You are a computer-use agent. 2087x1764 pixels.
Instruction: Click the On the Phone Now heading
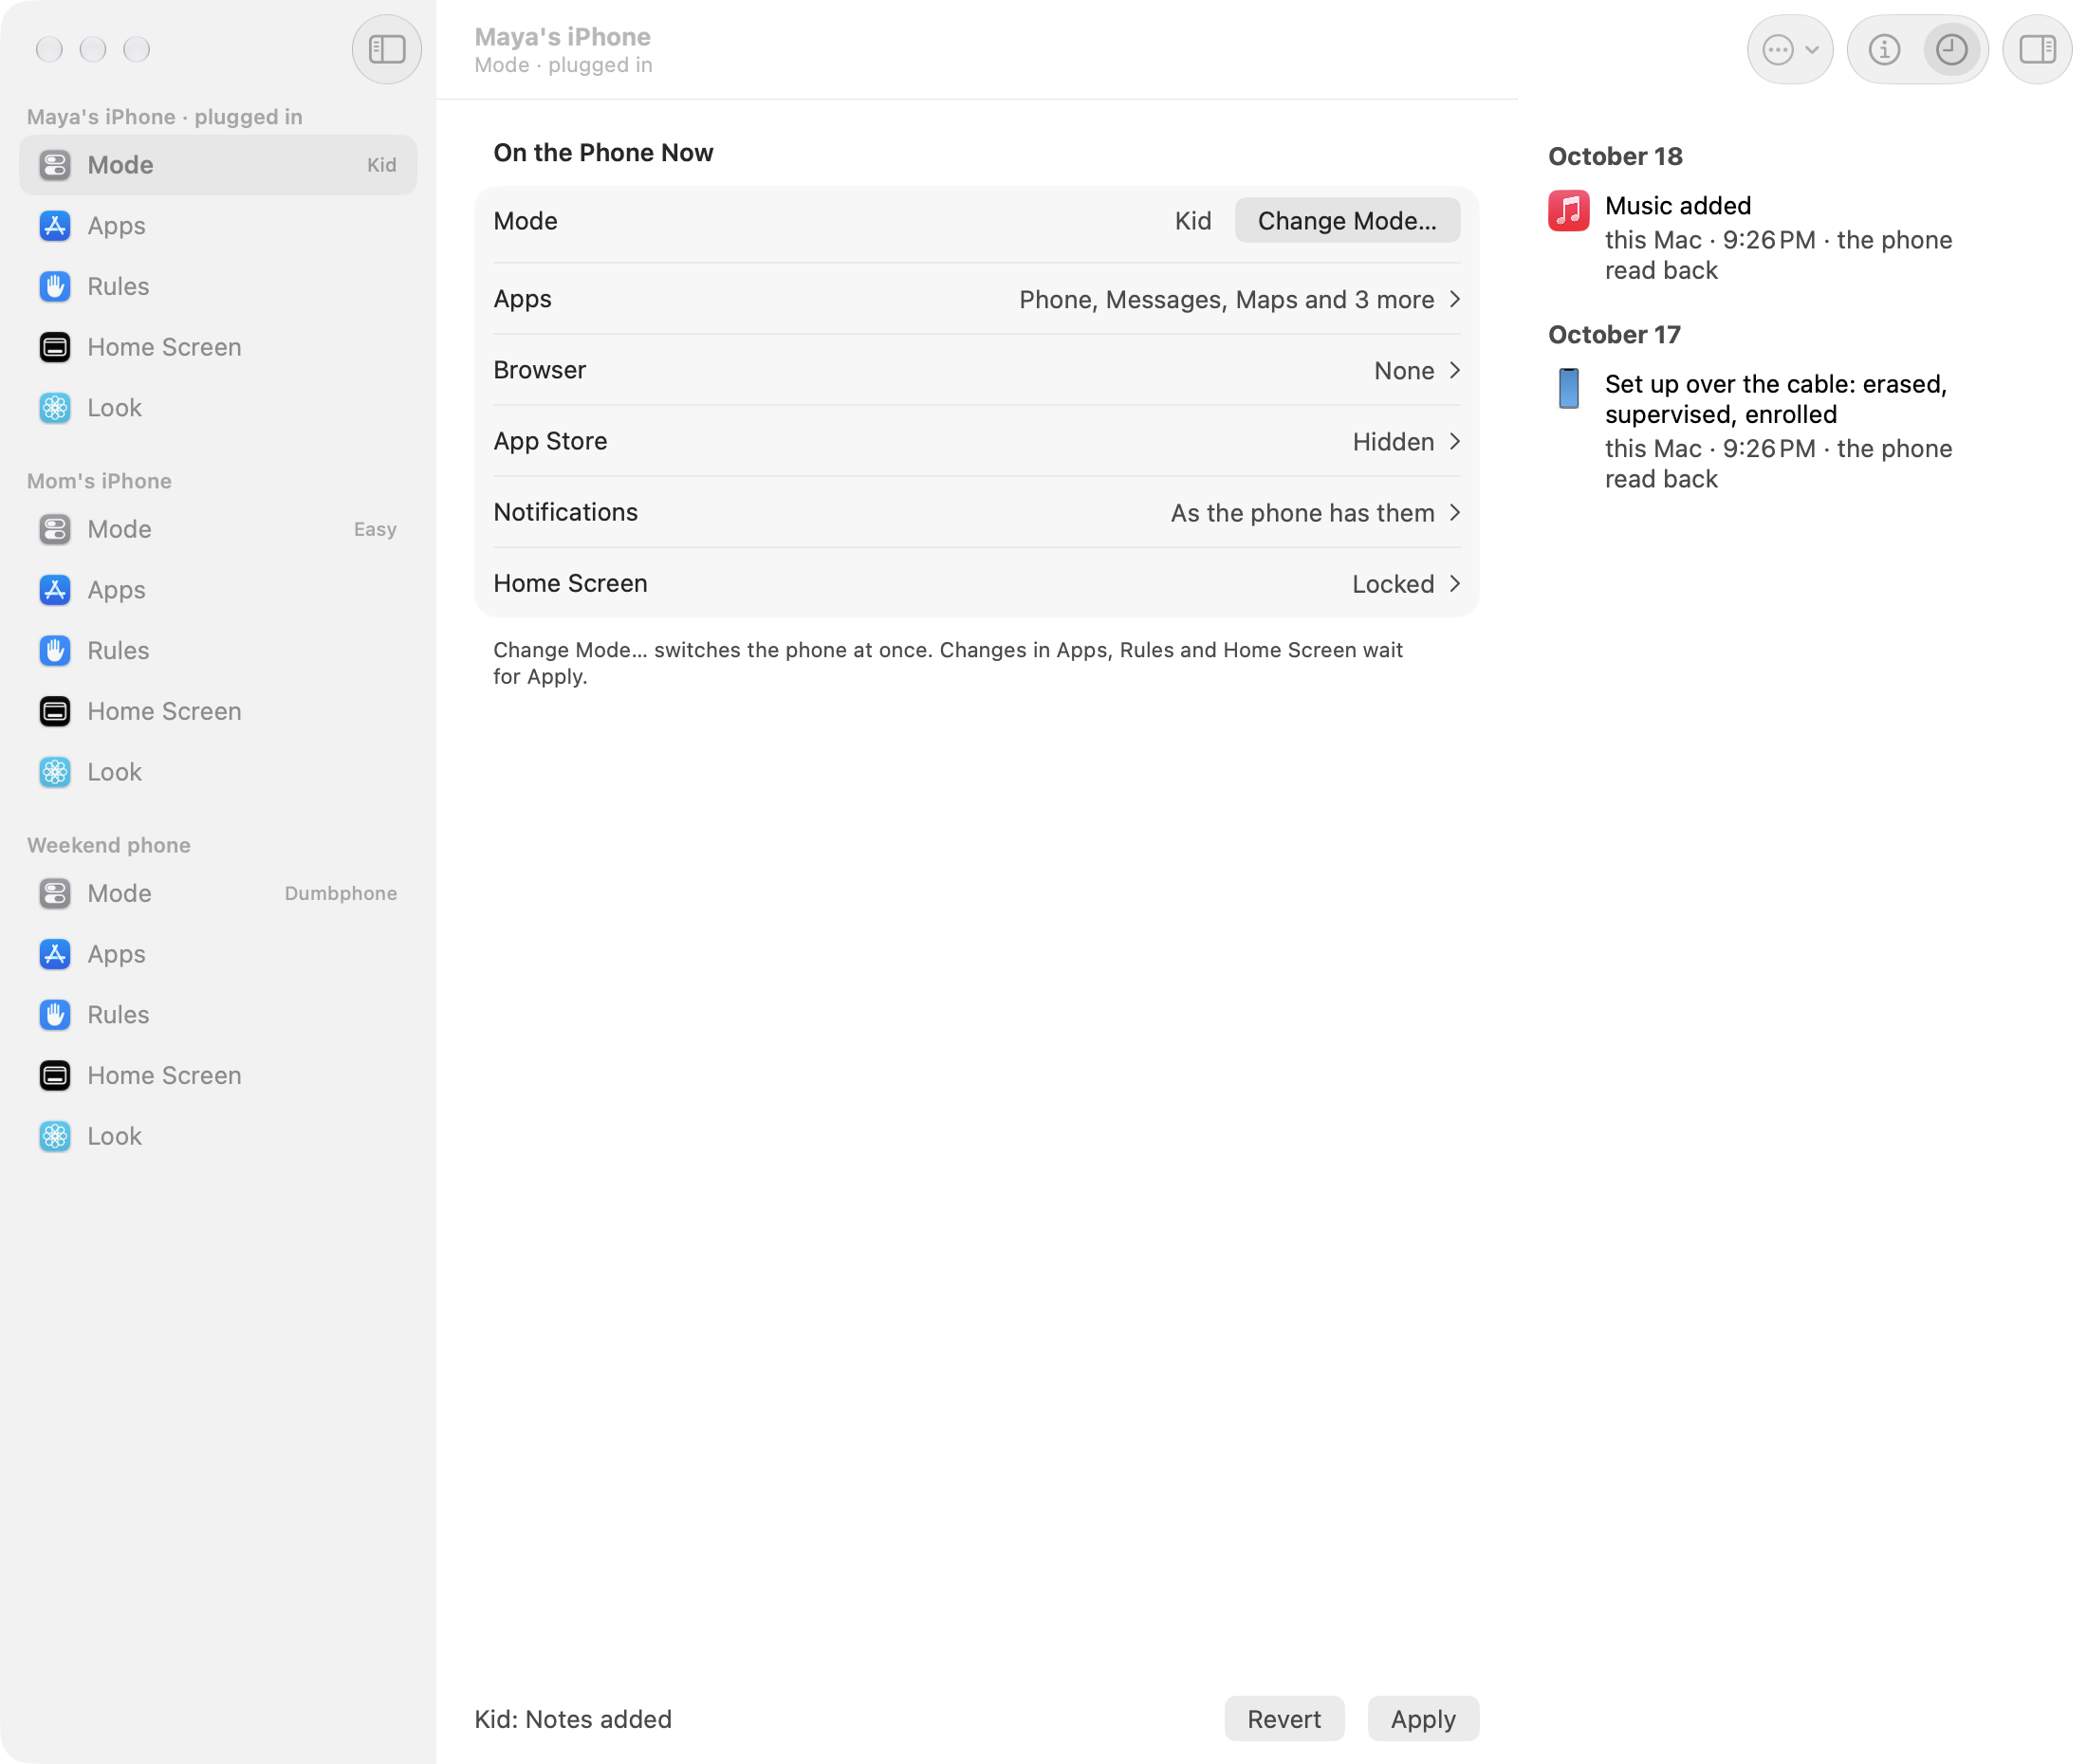(603, 152)
